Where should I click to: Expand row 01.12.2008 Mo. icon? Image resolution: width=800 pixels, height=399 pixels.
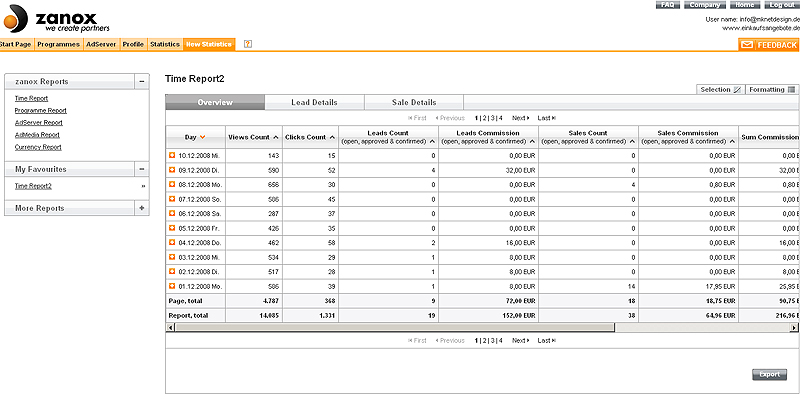coord(172,286)
